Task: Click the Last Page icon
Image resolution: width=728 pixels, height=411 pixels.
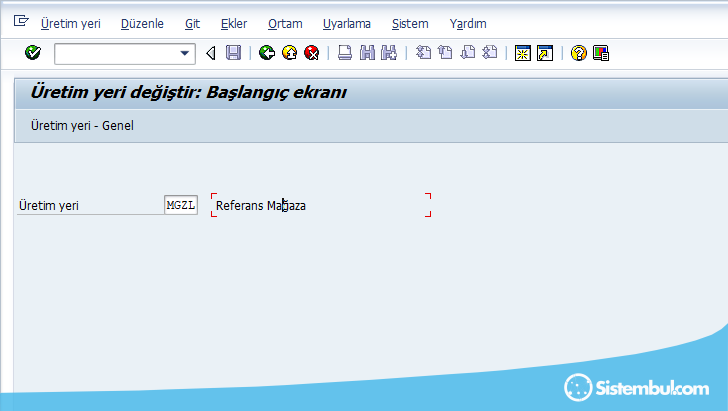Action: coord(489,53)
